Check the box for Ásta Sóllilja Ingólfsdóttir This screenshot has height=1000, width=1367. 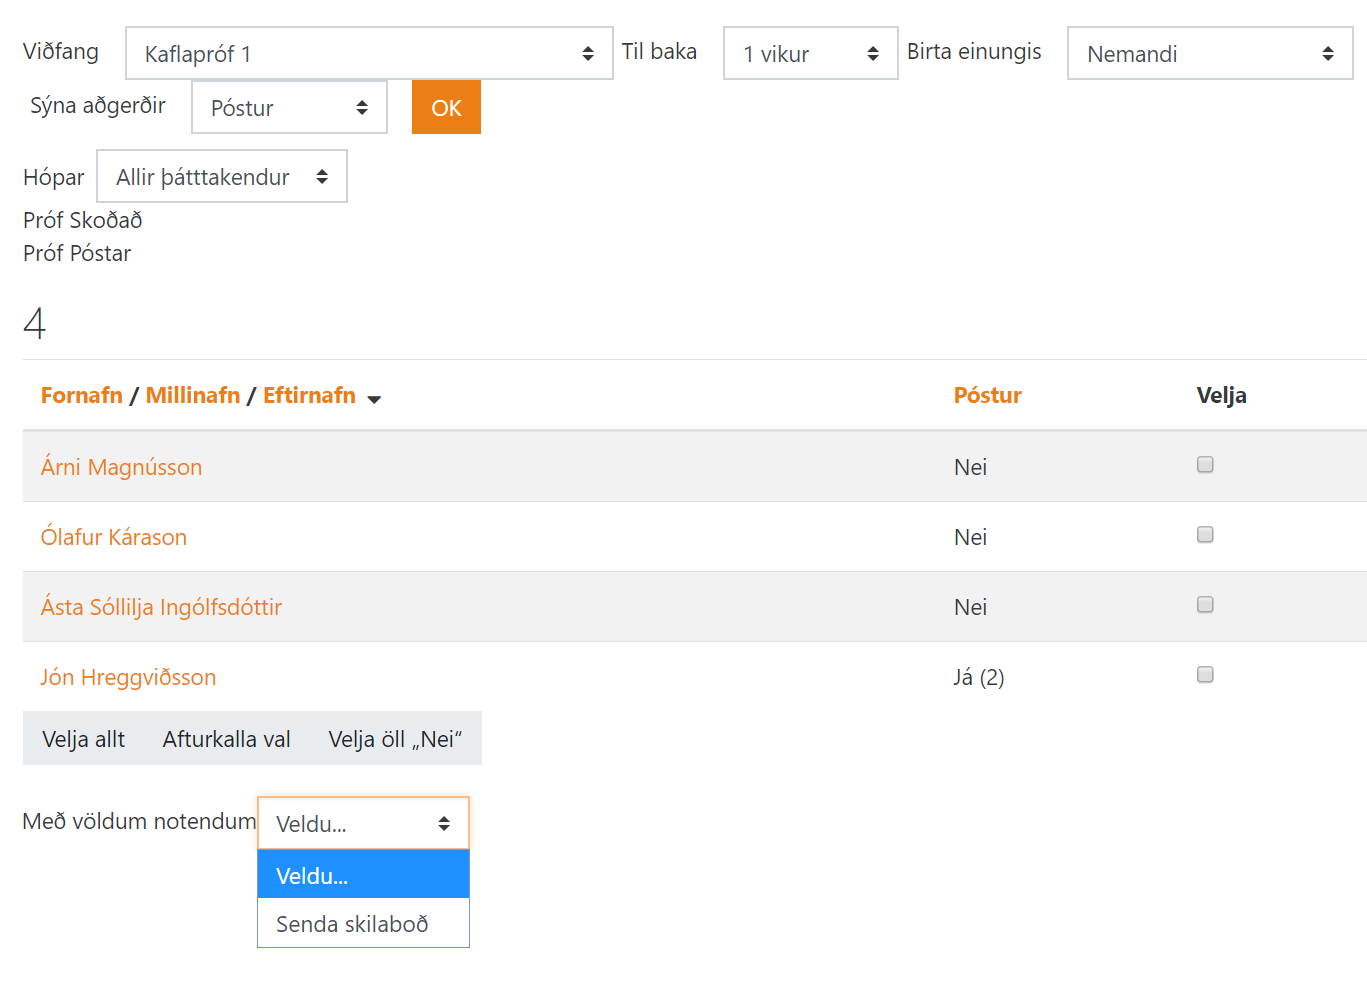[x=1205, y=605]
